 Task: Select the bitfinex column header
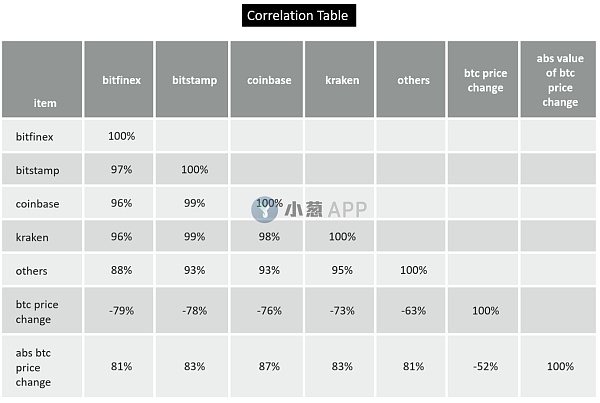click(122, 80)
